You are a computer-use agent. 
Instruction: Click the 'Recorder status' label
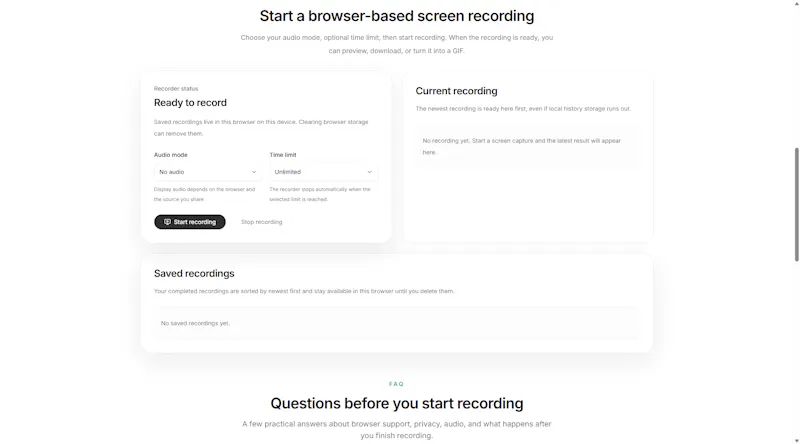pos(176,89)
